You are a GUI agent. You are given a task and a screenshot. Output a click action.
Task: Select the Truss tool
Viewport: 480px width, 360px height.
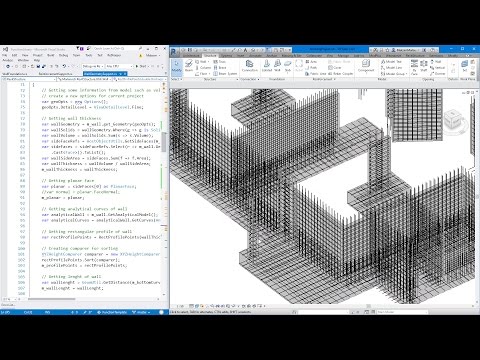point(220,62)
